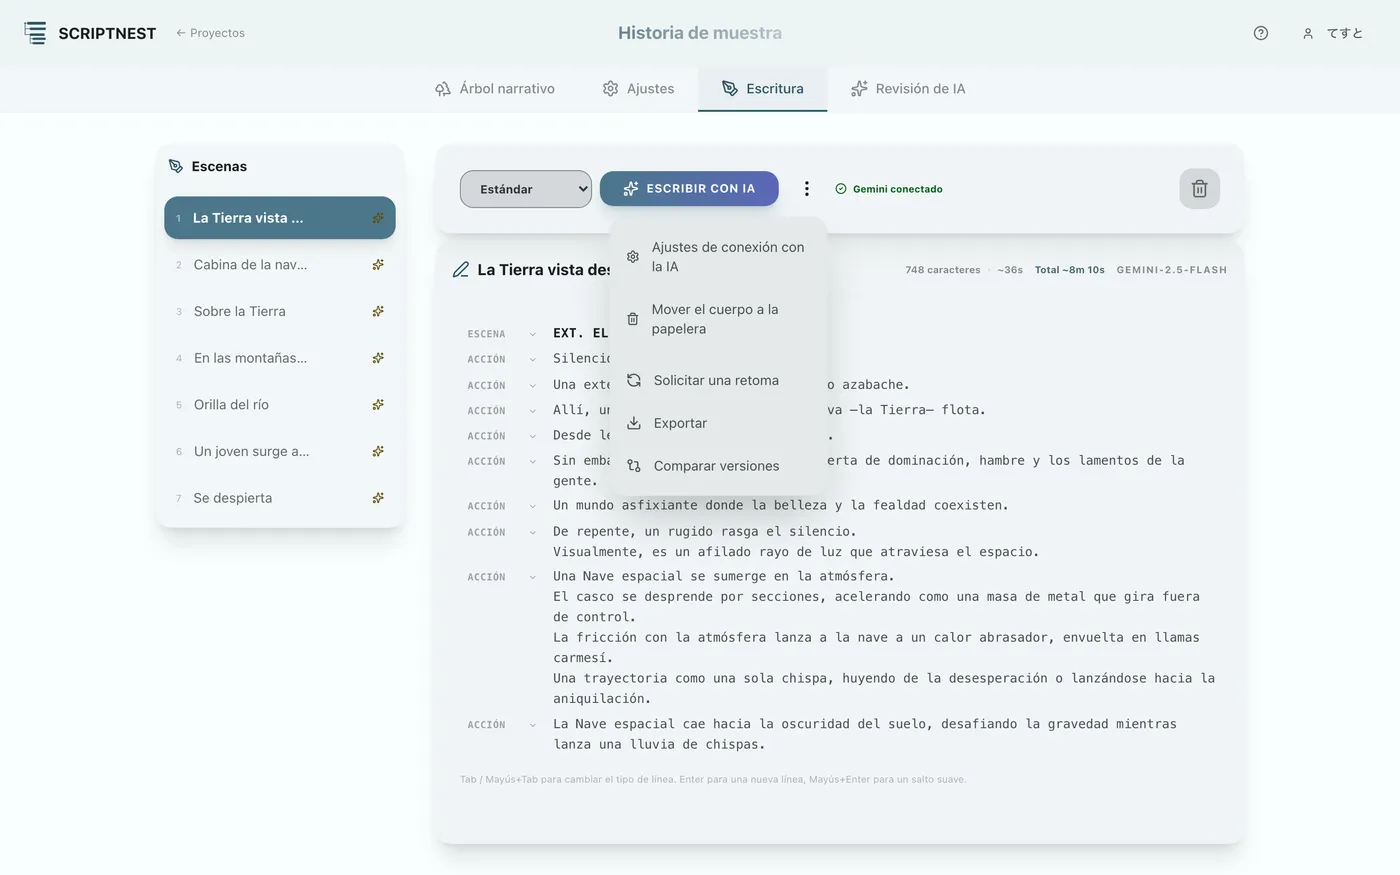1400x875 pixels.
Task: Click the download icon for Exportar
Action: click(x=634, y=423)
